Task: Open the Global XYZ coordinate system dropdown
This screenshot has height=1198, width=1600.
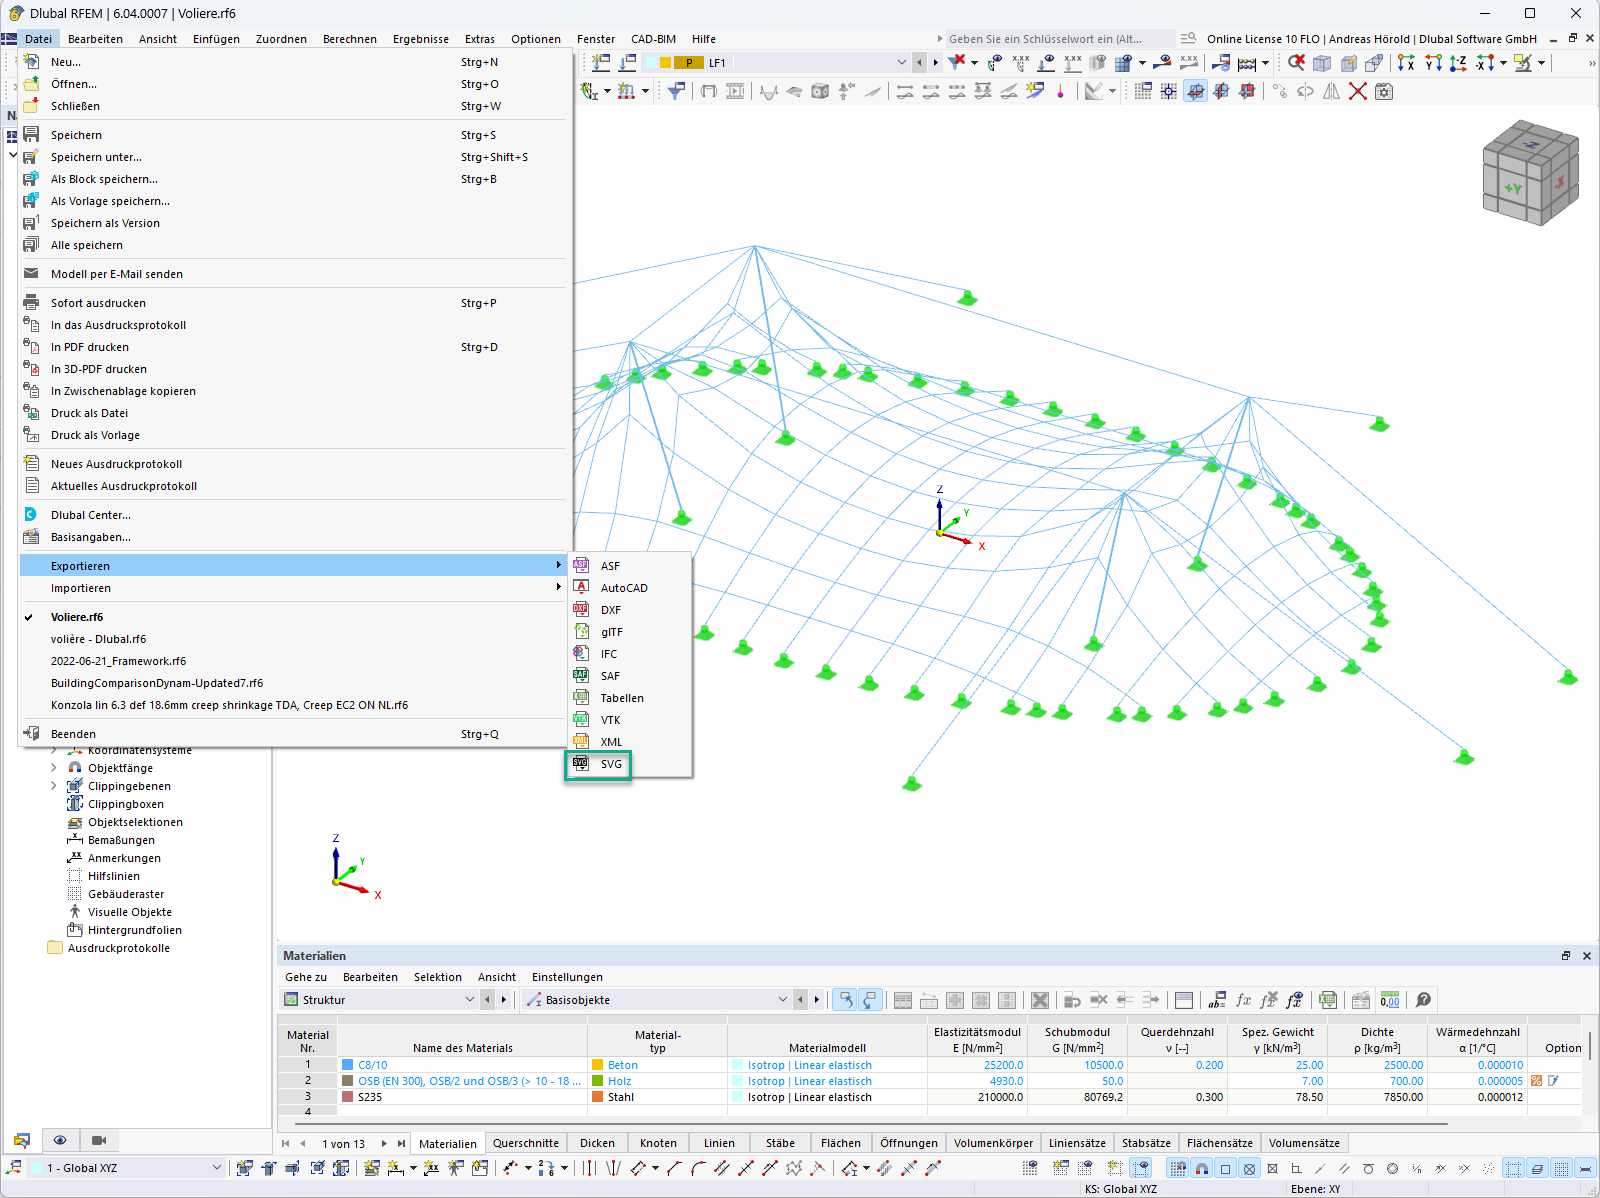Action: pos(126,1168)
